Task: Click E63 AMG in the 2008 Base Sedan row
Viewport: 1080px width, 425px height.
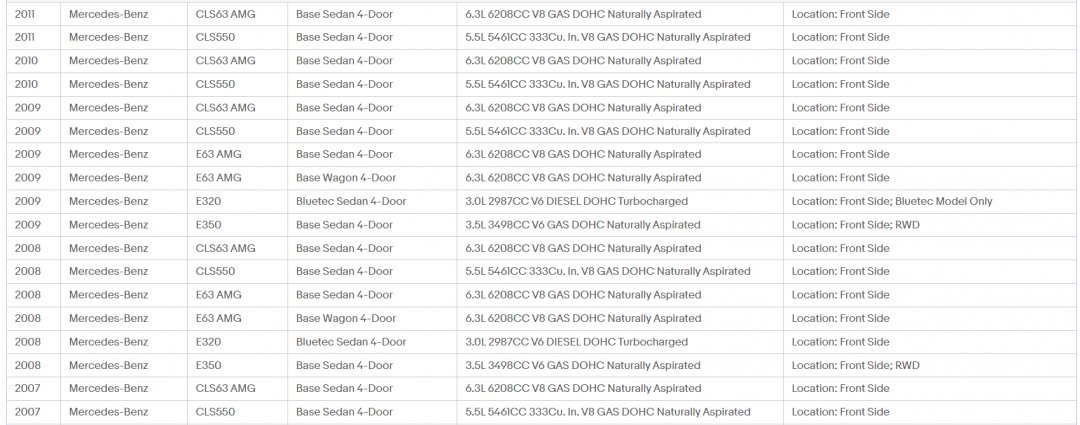Action: [x=218, y=295]
